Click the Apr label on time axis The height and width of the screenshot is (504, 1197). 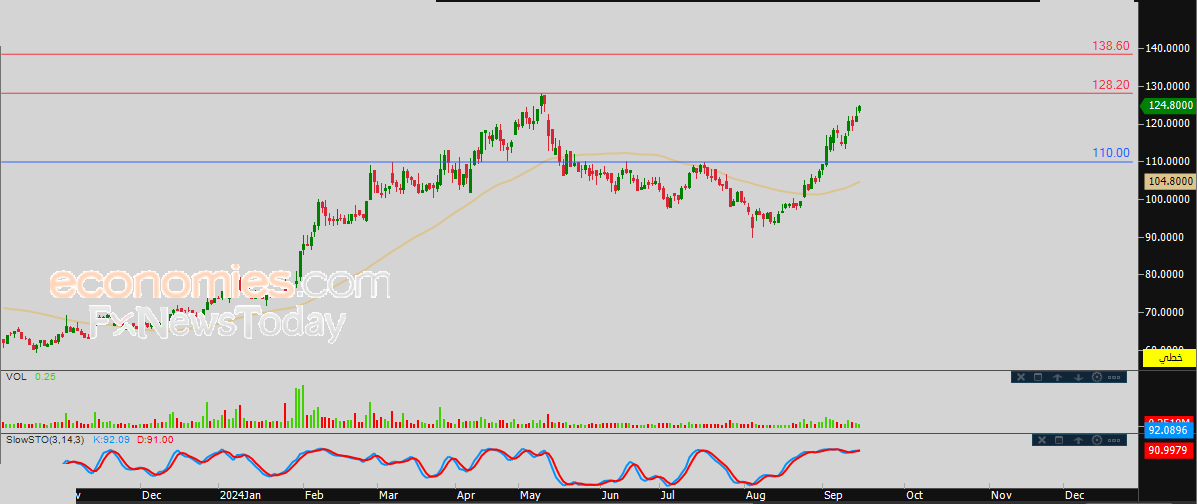point(466,495)
